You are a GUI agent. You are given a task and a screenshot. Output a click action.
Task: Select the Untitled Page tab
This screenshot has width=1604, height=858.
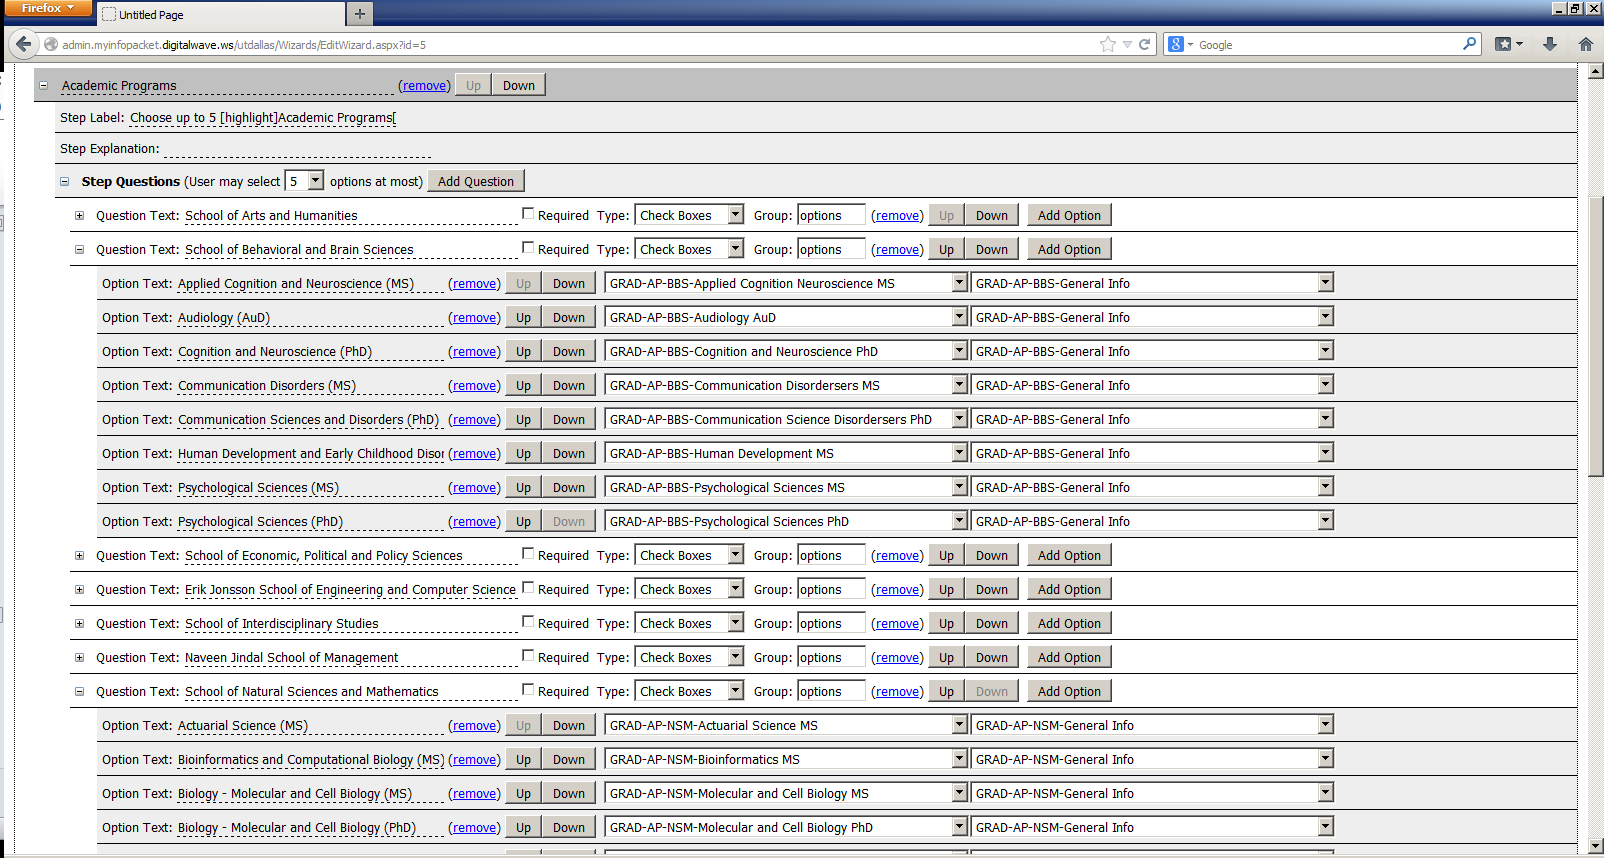click(220, 15)
